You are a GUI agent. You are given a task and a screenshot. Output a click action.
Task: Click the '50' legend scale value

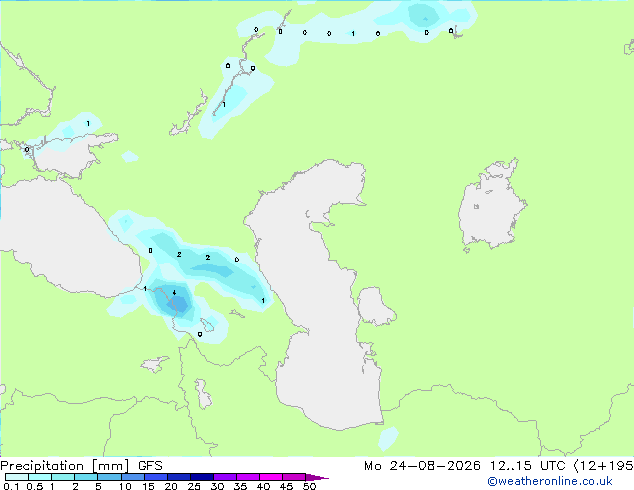(309, 486)
